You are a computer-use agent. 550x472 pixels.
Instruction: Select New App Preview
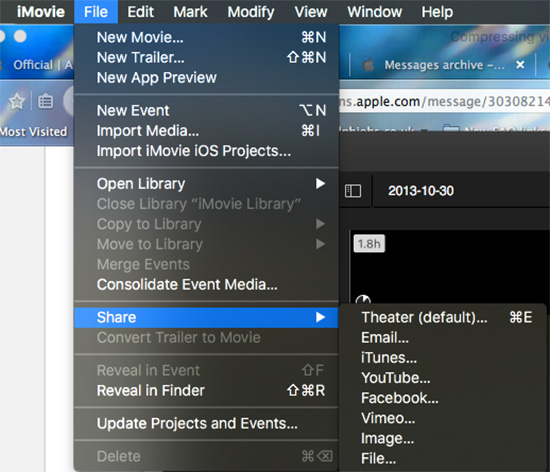(206, 77)
